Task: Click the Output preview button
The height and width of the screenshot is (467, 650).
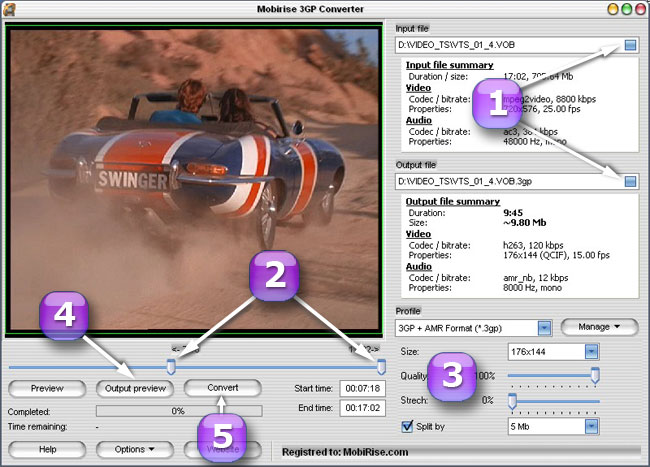Action: coord(135,389)
